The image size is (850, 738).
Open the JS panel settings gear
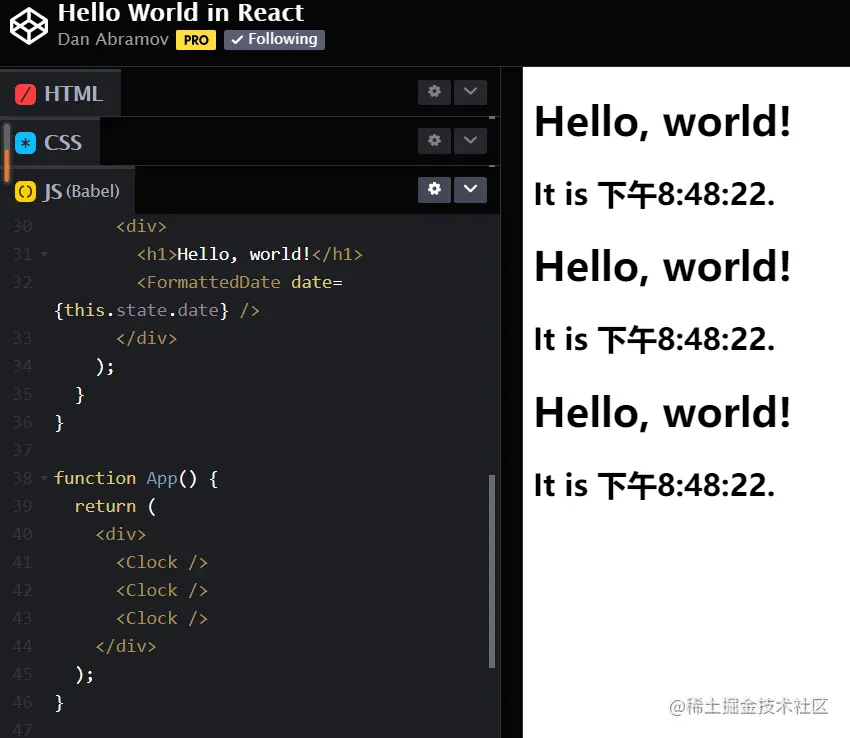tap(434, 190)
